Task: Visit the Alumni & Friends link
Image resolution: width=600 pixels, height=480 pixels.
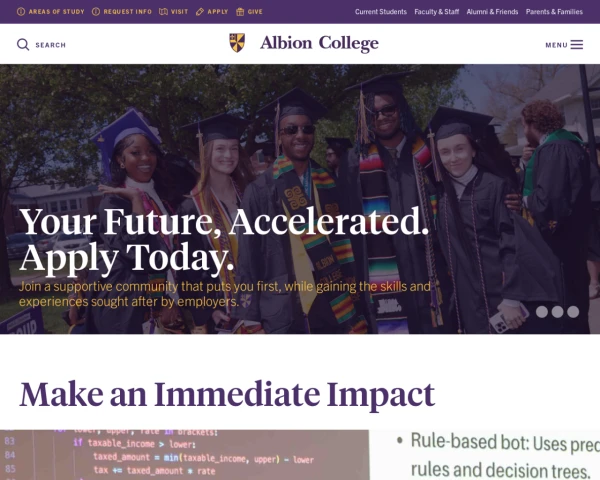Action: pos(491,12)
